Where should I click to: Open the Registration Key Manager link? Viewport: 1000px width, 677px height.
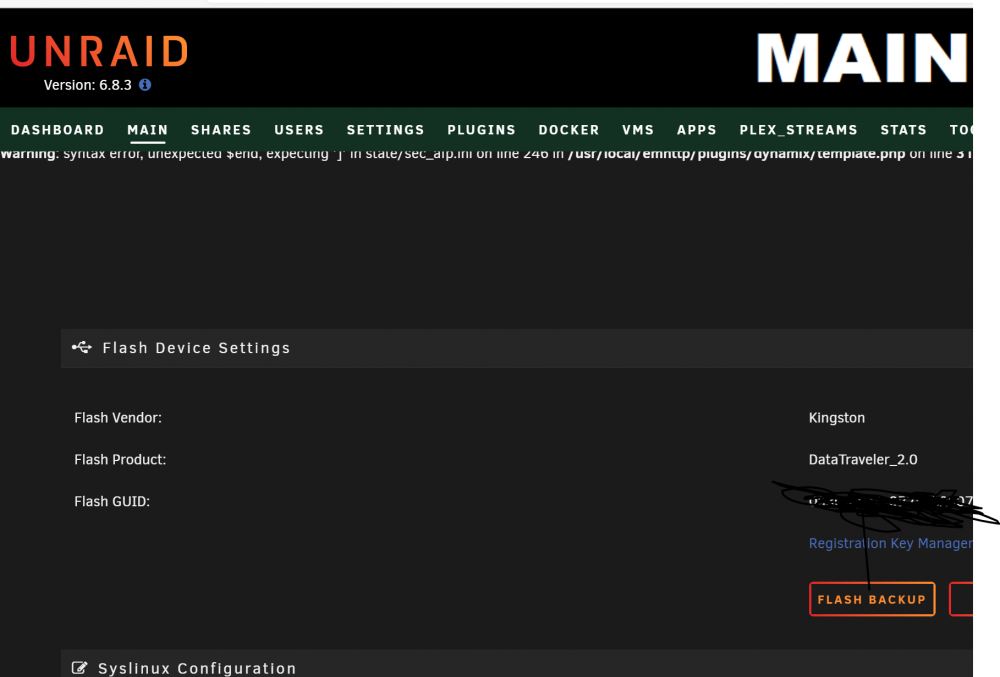890,543
